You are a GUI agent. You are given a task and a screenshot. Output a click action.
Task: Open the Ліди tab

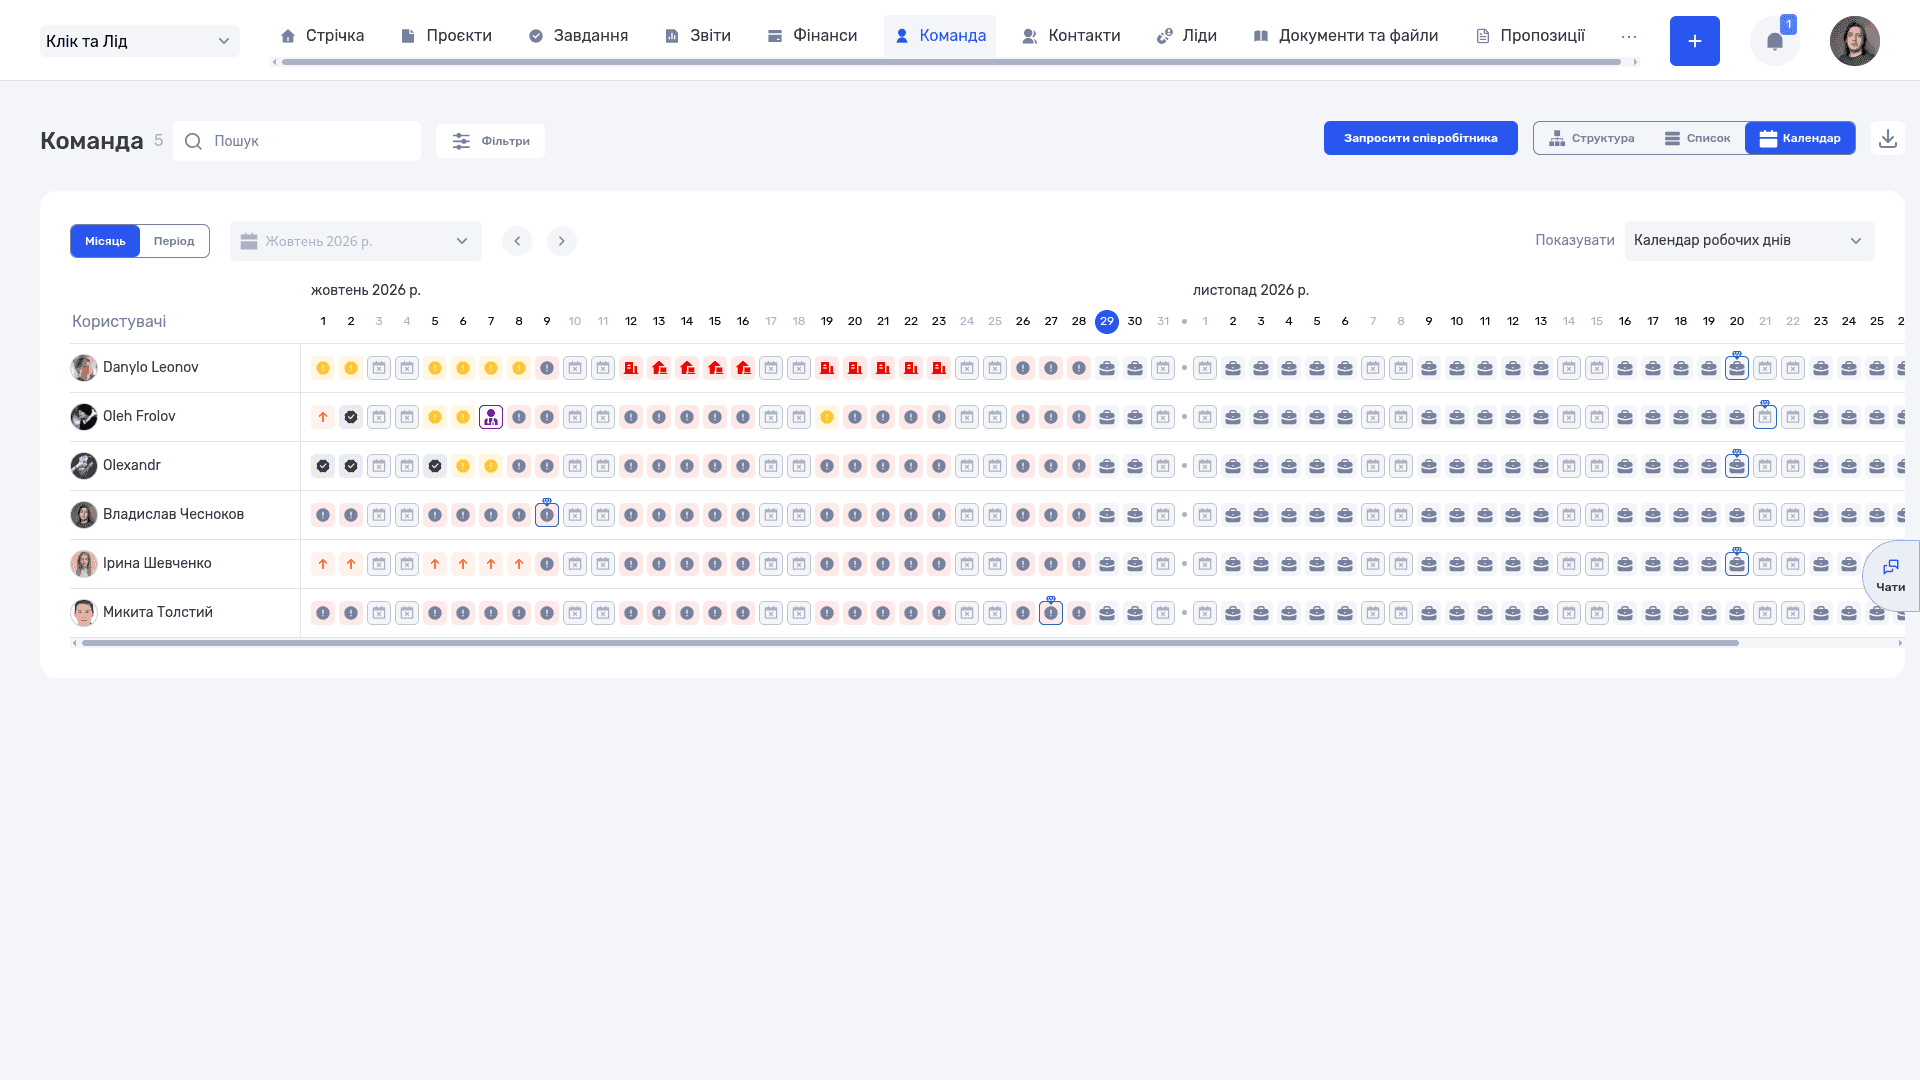coord(1187,36)
